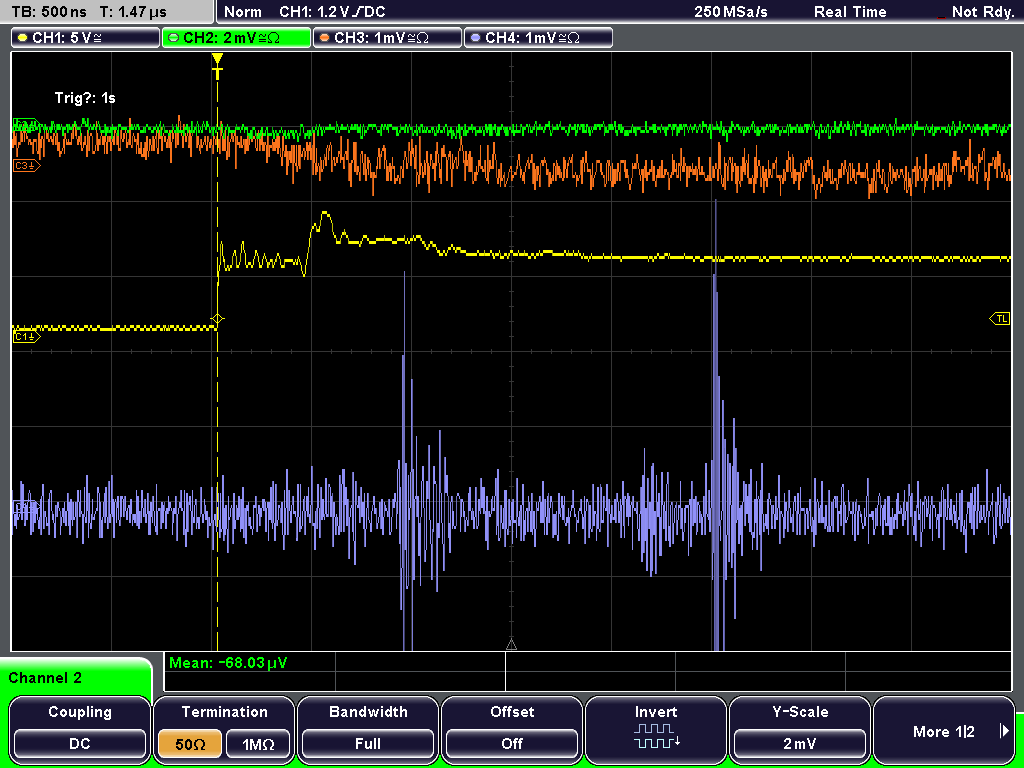Click the orange CH3 color dot

324,38
